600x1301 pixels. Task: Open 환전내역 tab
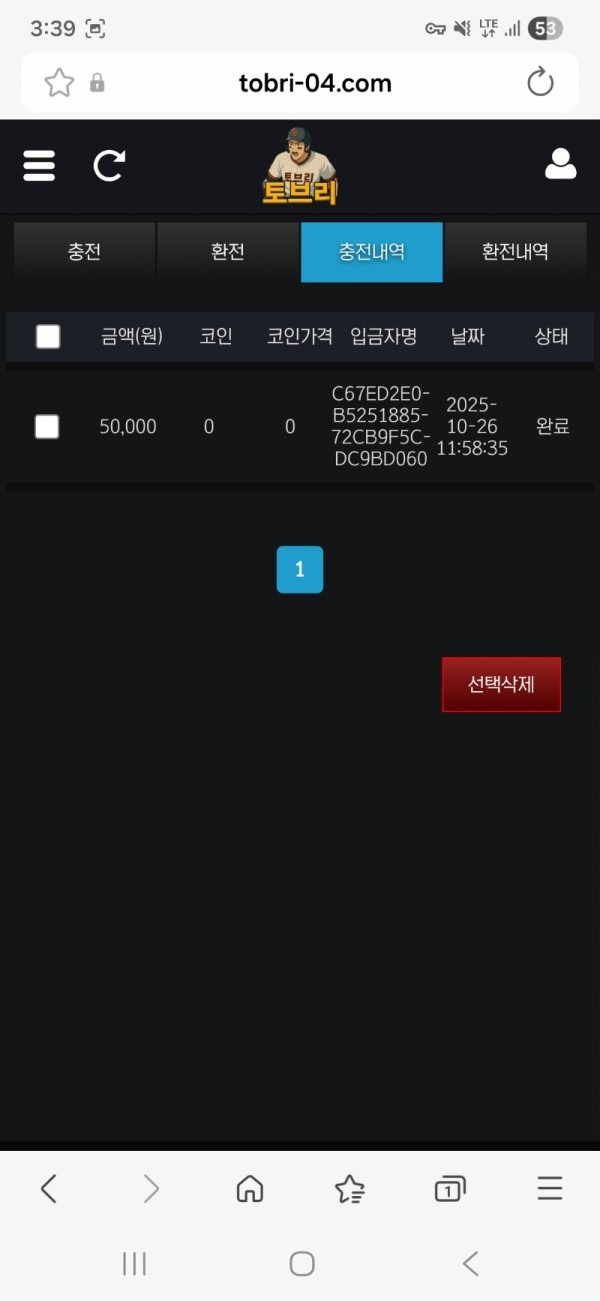click(x=515, y=252)
